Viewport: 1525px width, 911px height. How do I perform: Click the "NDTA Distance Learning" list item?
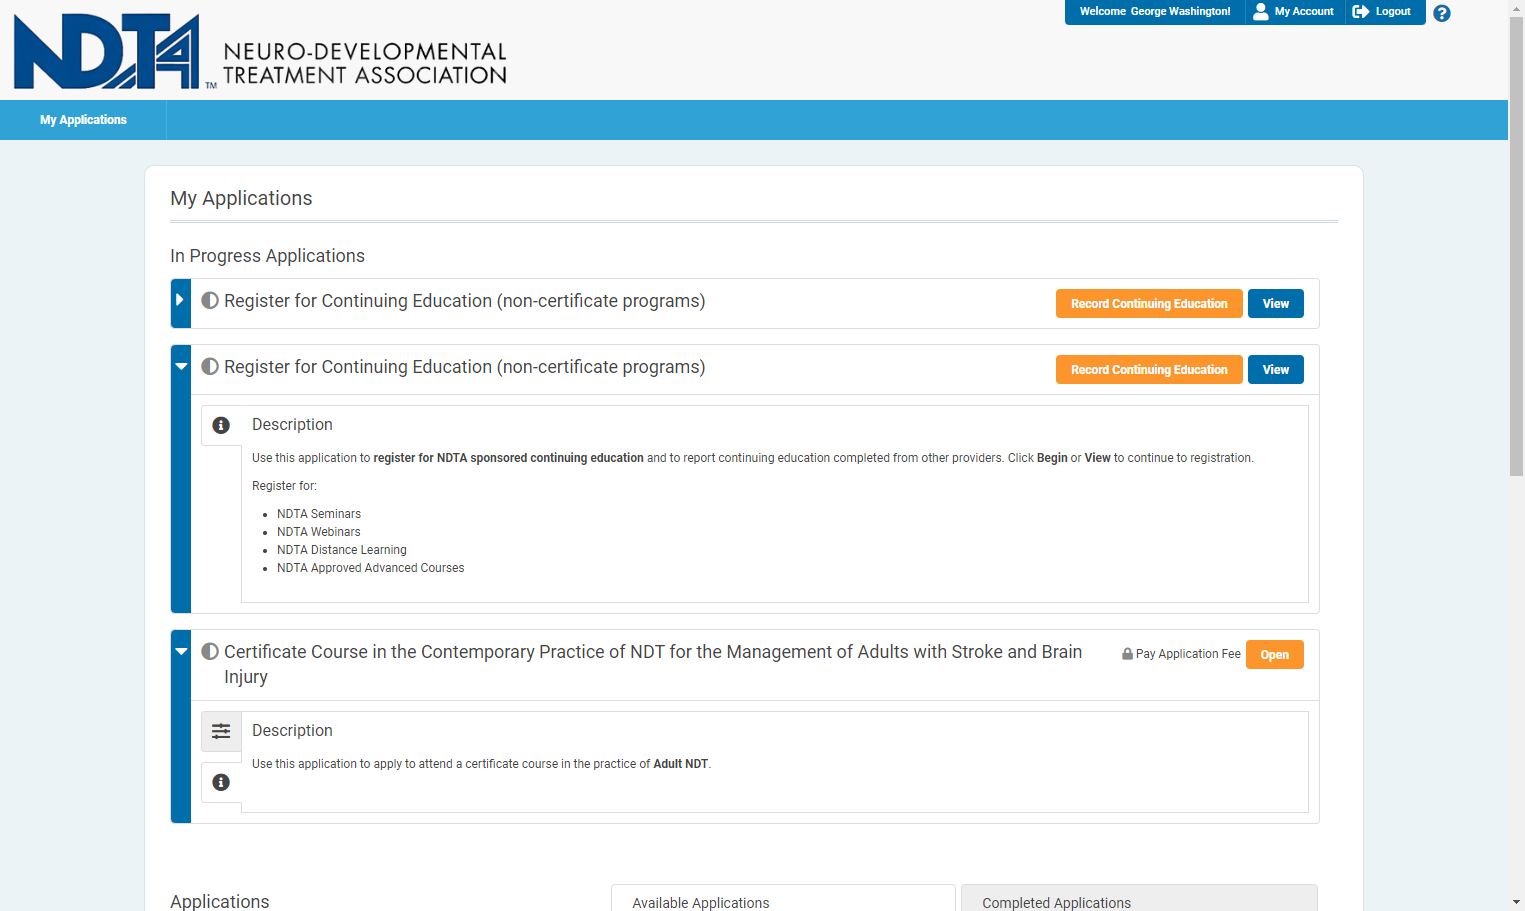click(x=342, y=550)
